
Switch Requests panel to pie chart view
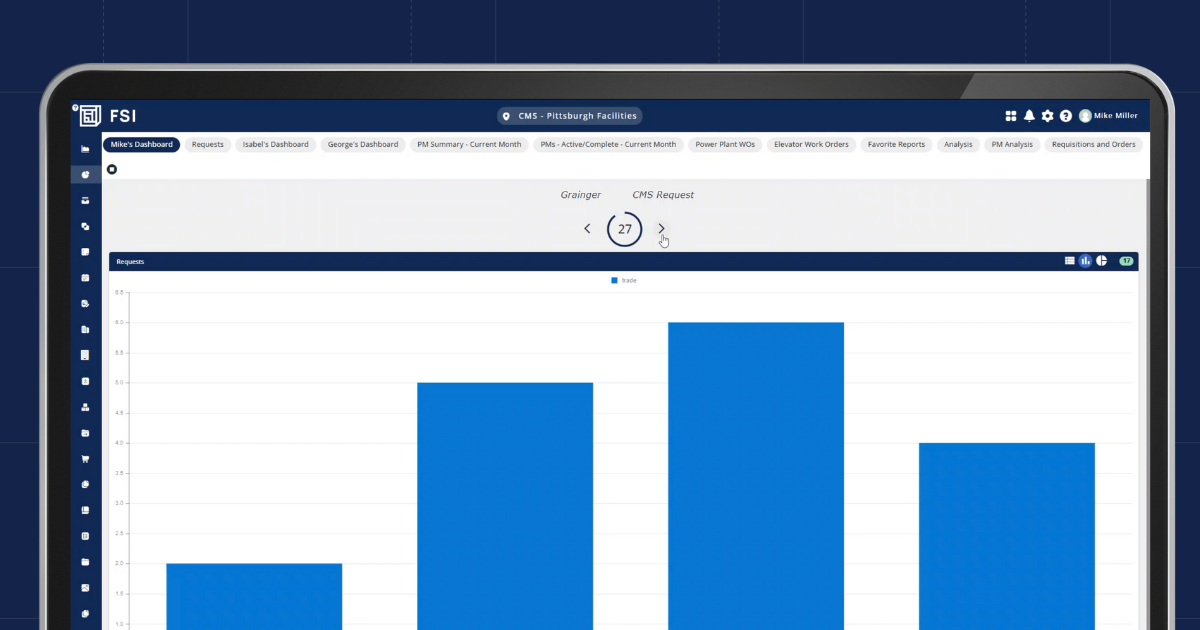pos(1101,260)
